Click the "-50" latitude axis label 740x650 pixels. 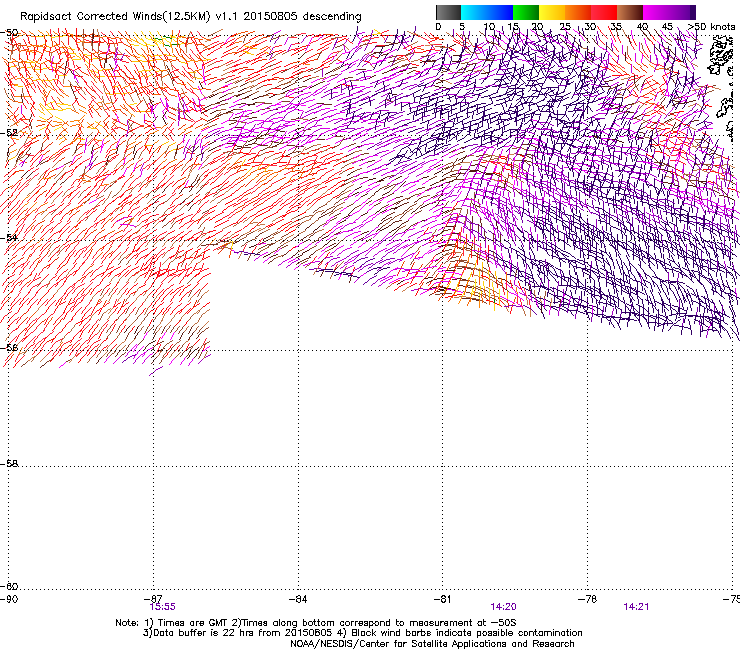click(x=9, y=33)
